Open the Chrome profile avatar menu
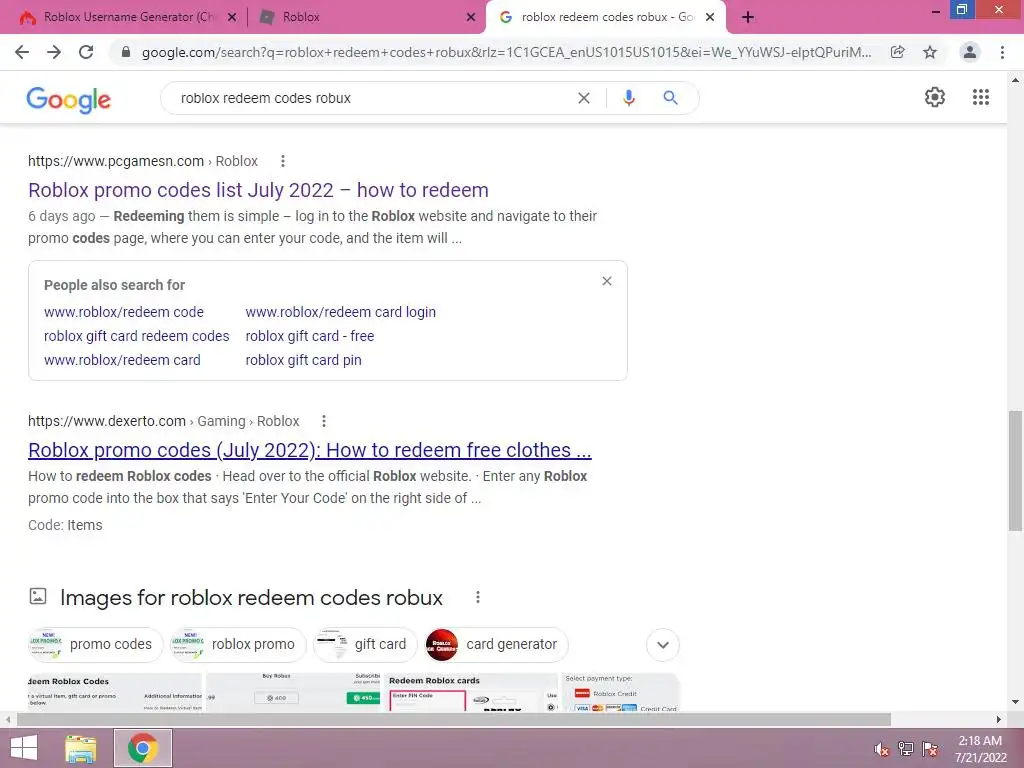 coord(970,52)
